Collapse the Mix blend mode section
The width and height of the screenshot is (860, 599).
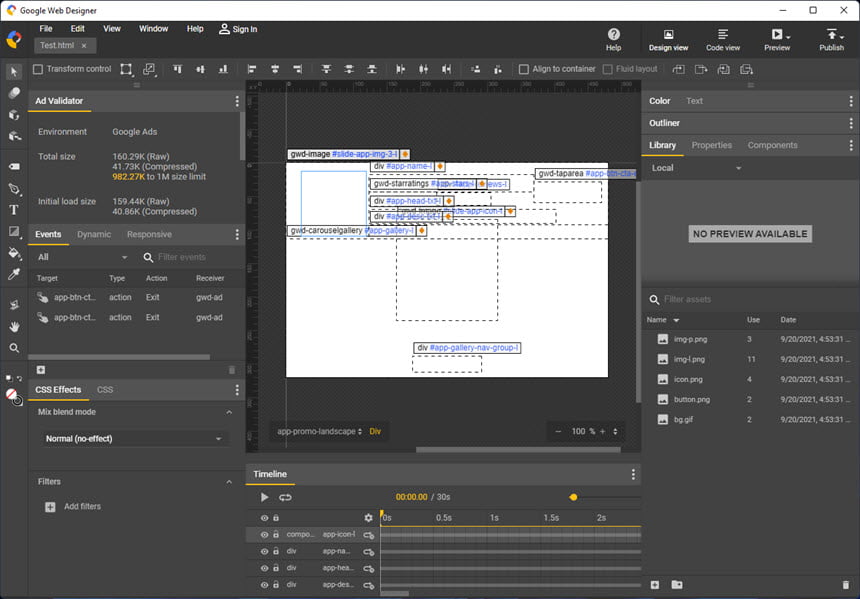pos(229,412)
